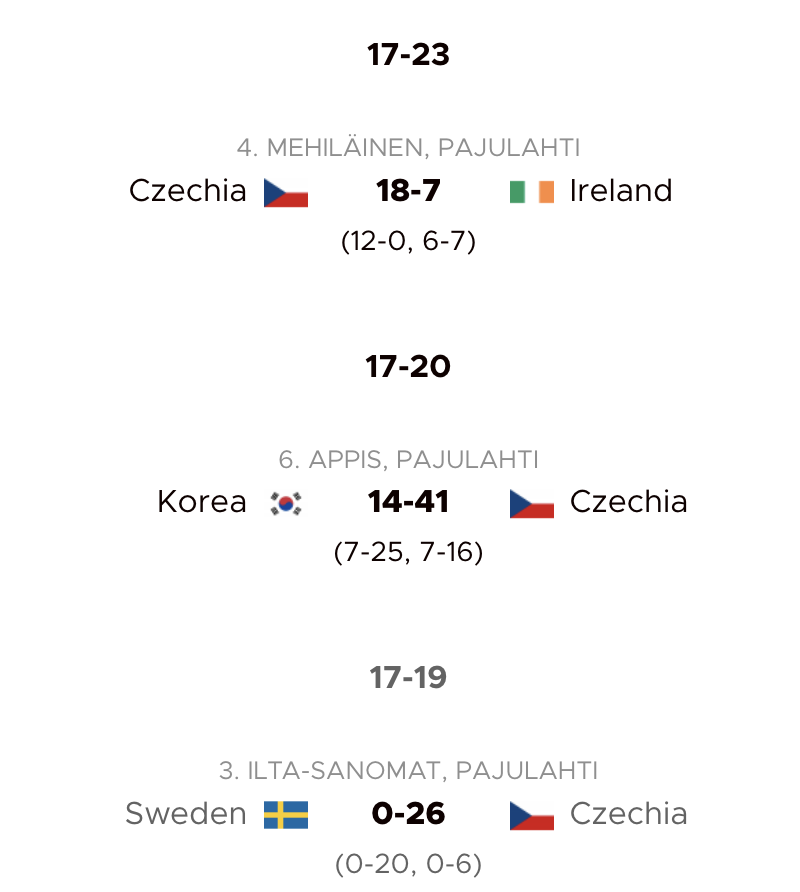Open the 14-41 match score

(x=409, y=502)
